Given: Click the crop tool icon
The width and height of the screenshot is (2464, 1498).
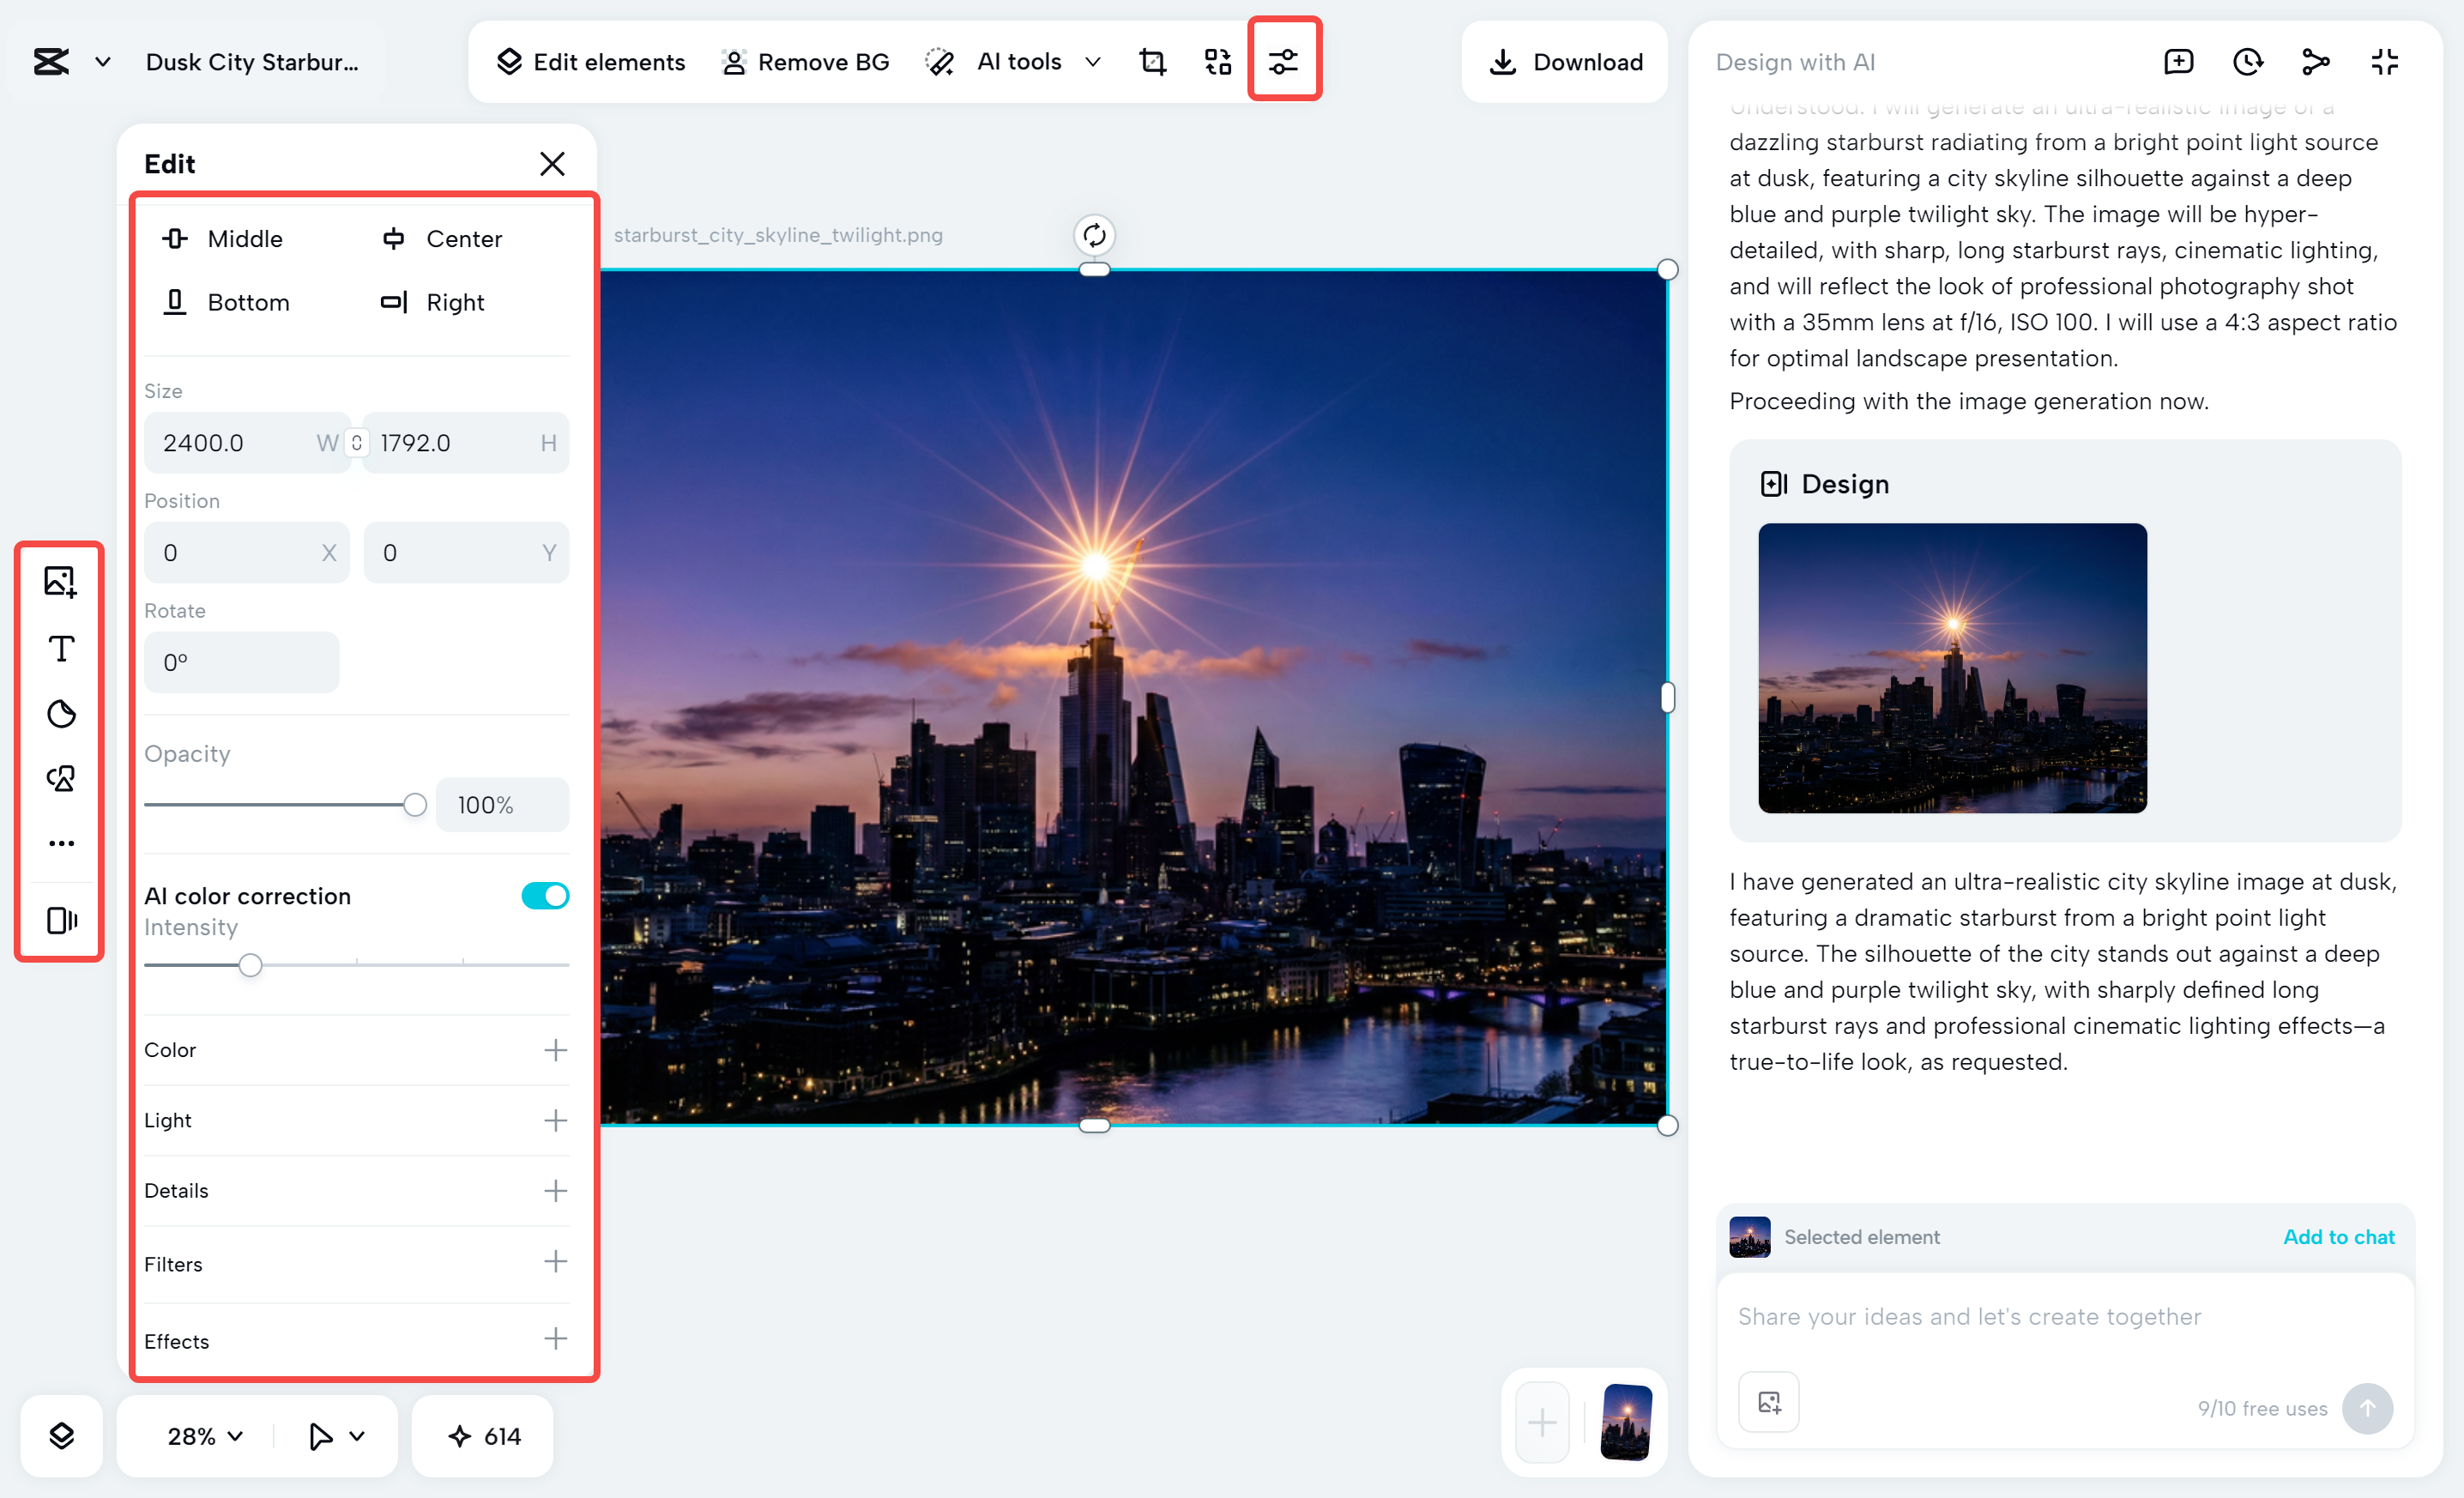Looking at the screenshot, I should point(1152,62).
